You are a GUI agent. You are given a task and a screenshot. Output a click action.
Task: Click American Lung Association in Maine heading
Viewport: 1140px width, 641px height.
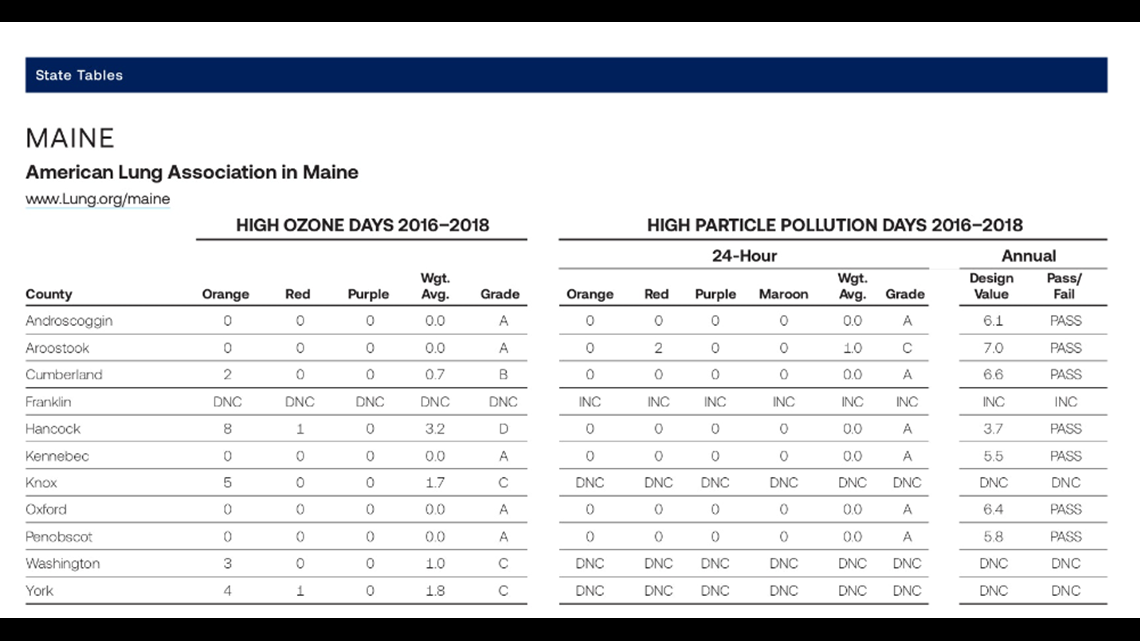(x=192, y=172)
